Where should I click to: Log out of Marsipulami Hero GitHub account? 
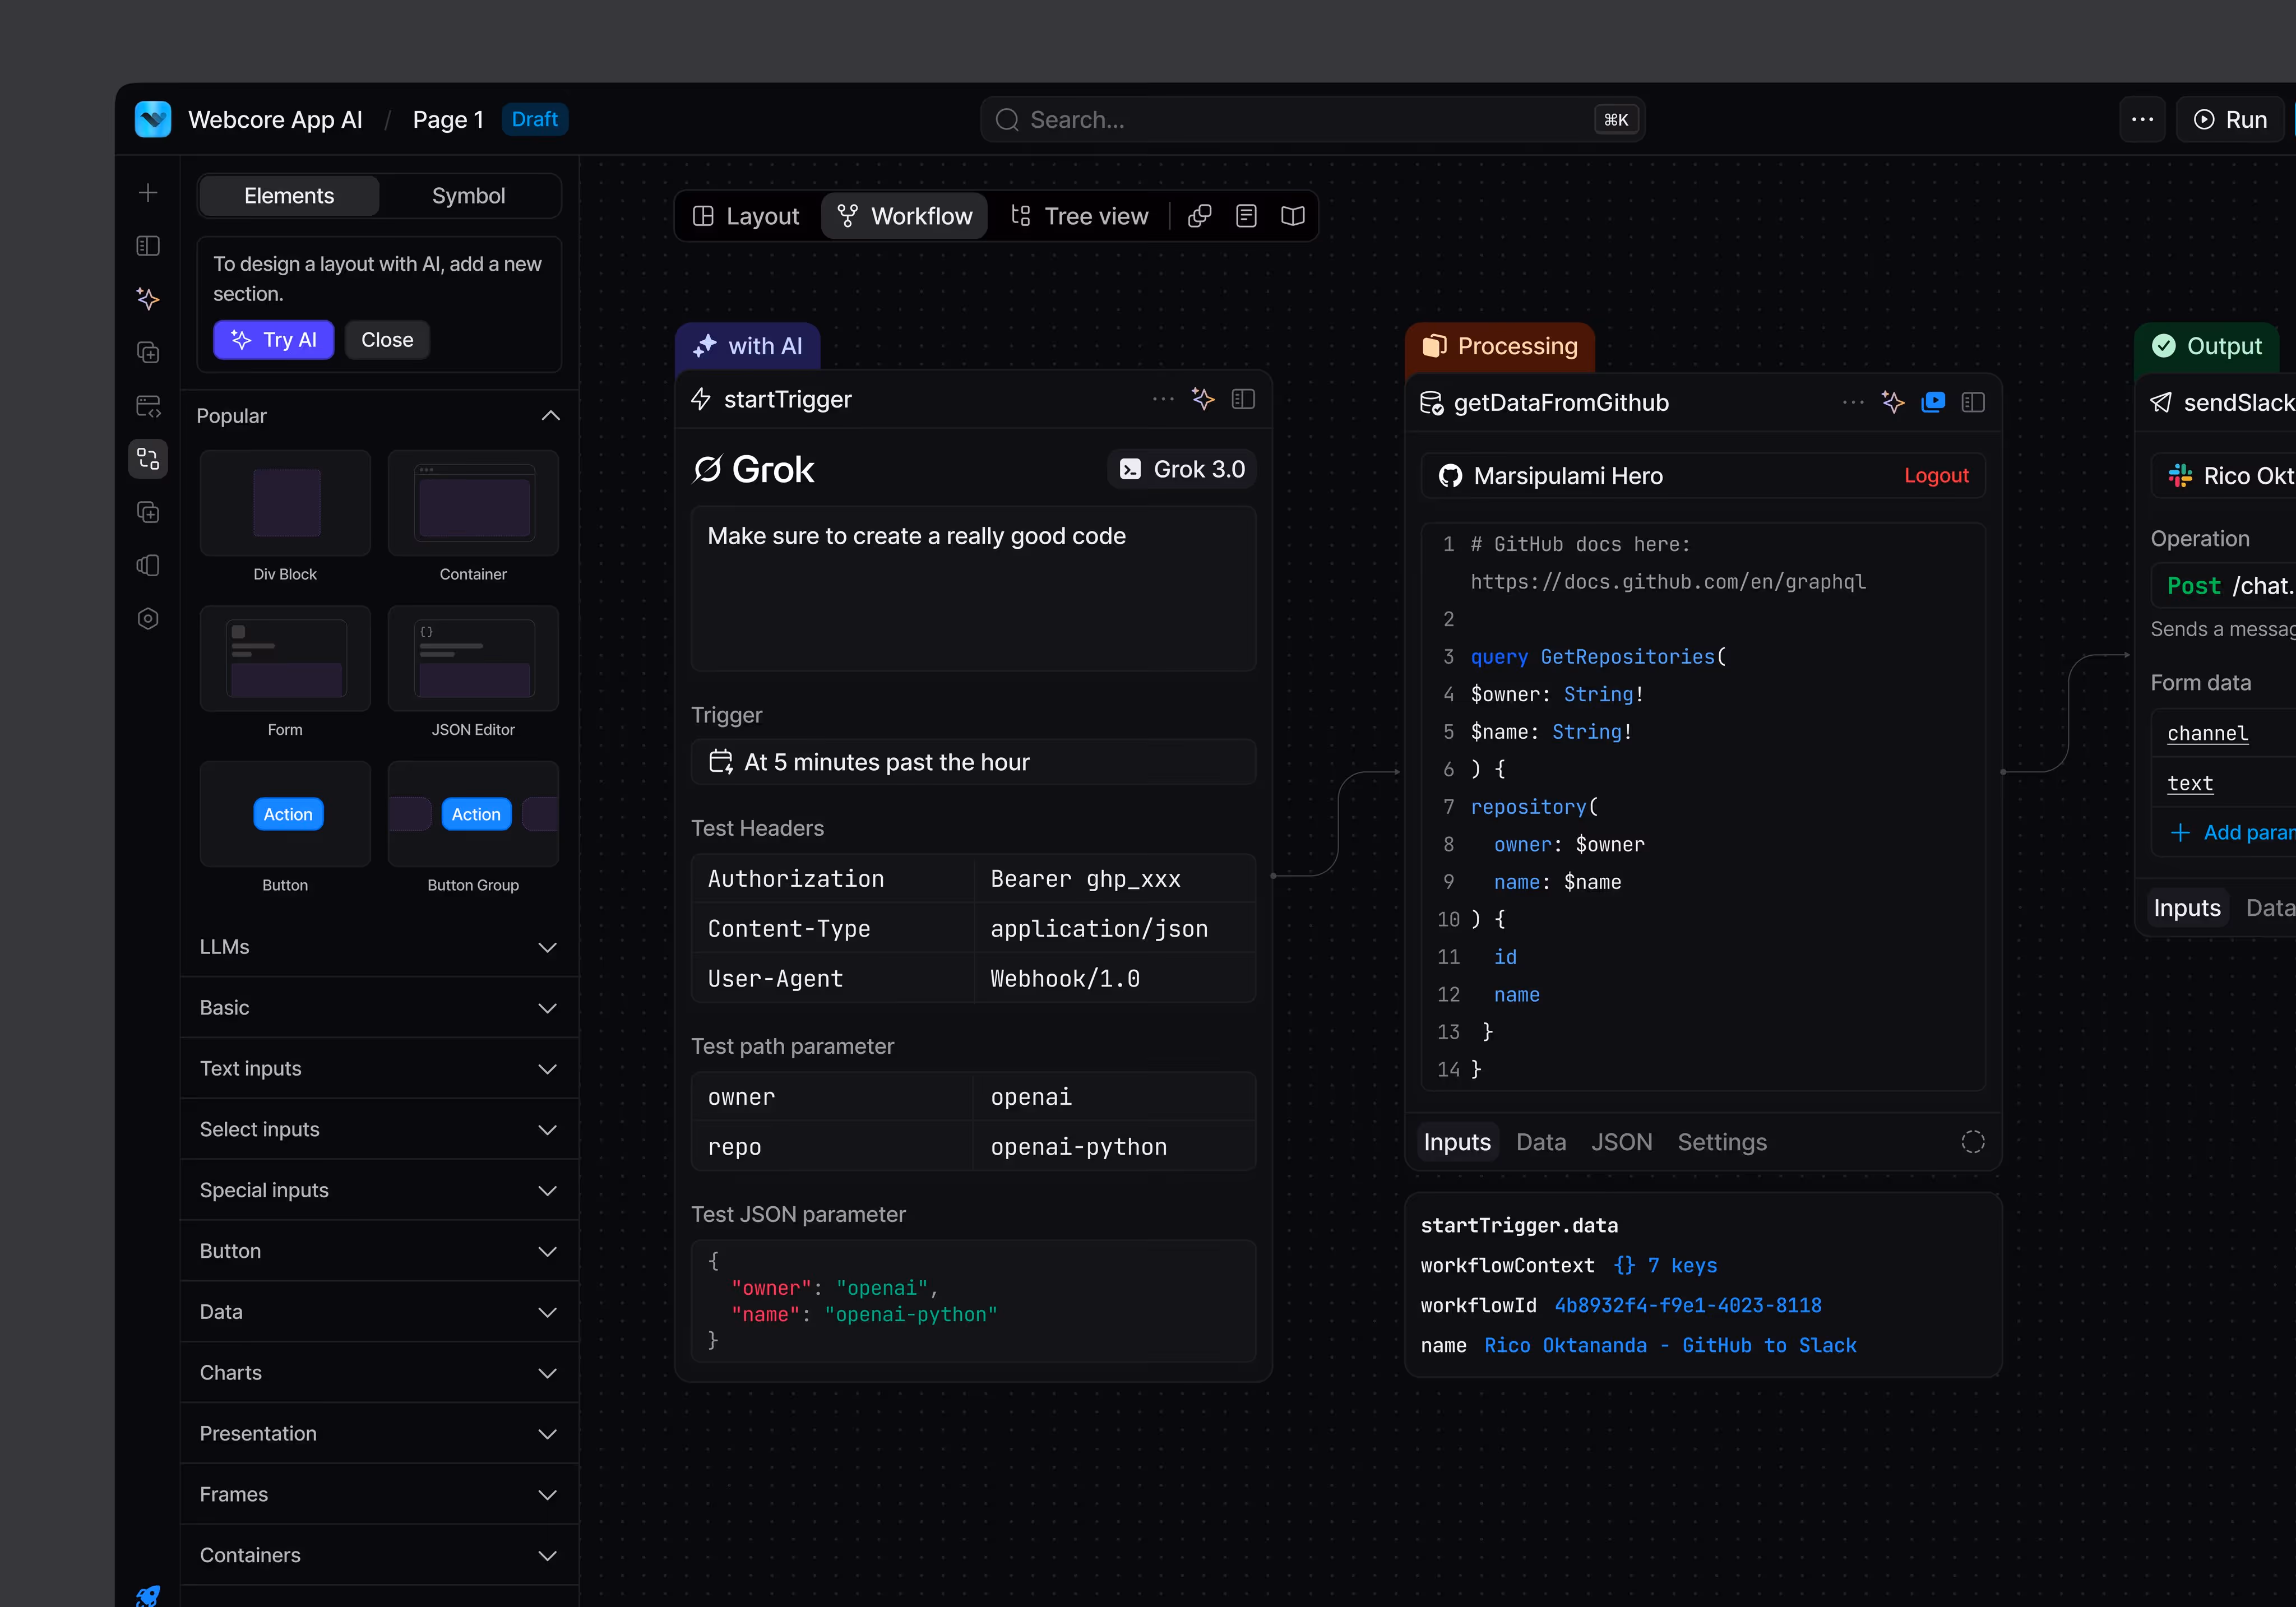[x=1936, y=476]
